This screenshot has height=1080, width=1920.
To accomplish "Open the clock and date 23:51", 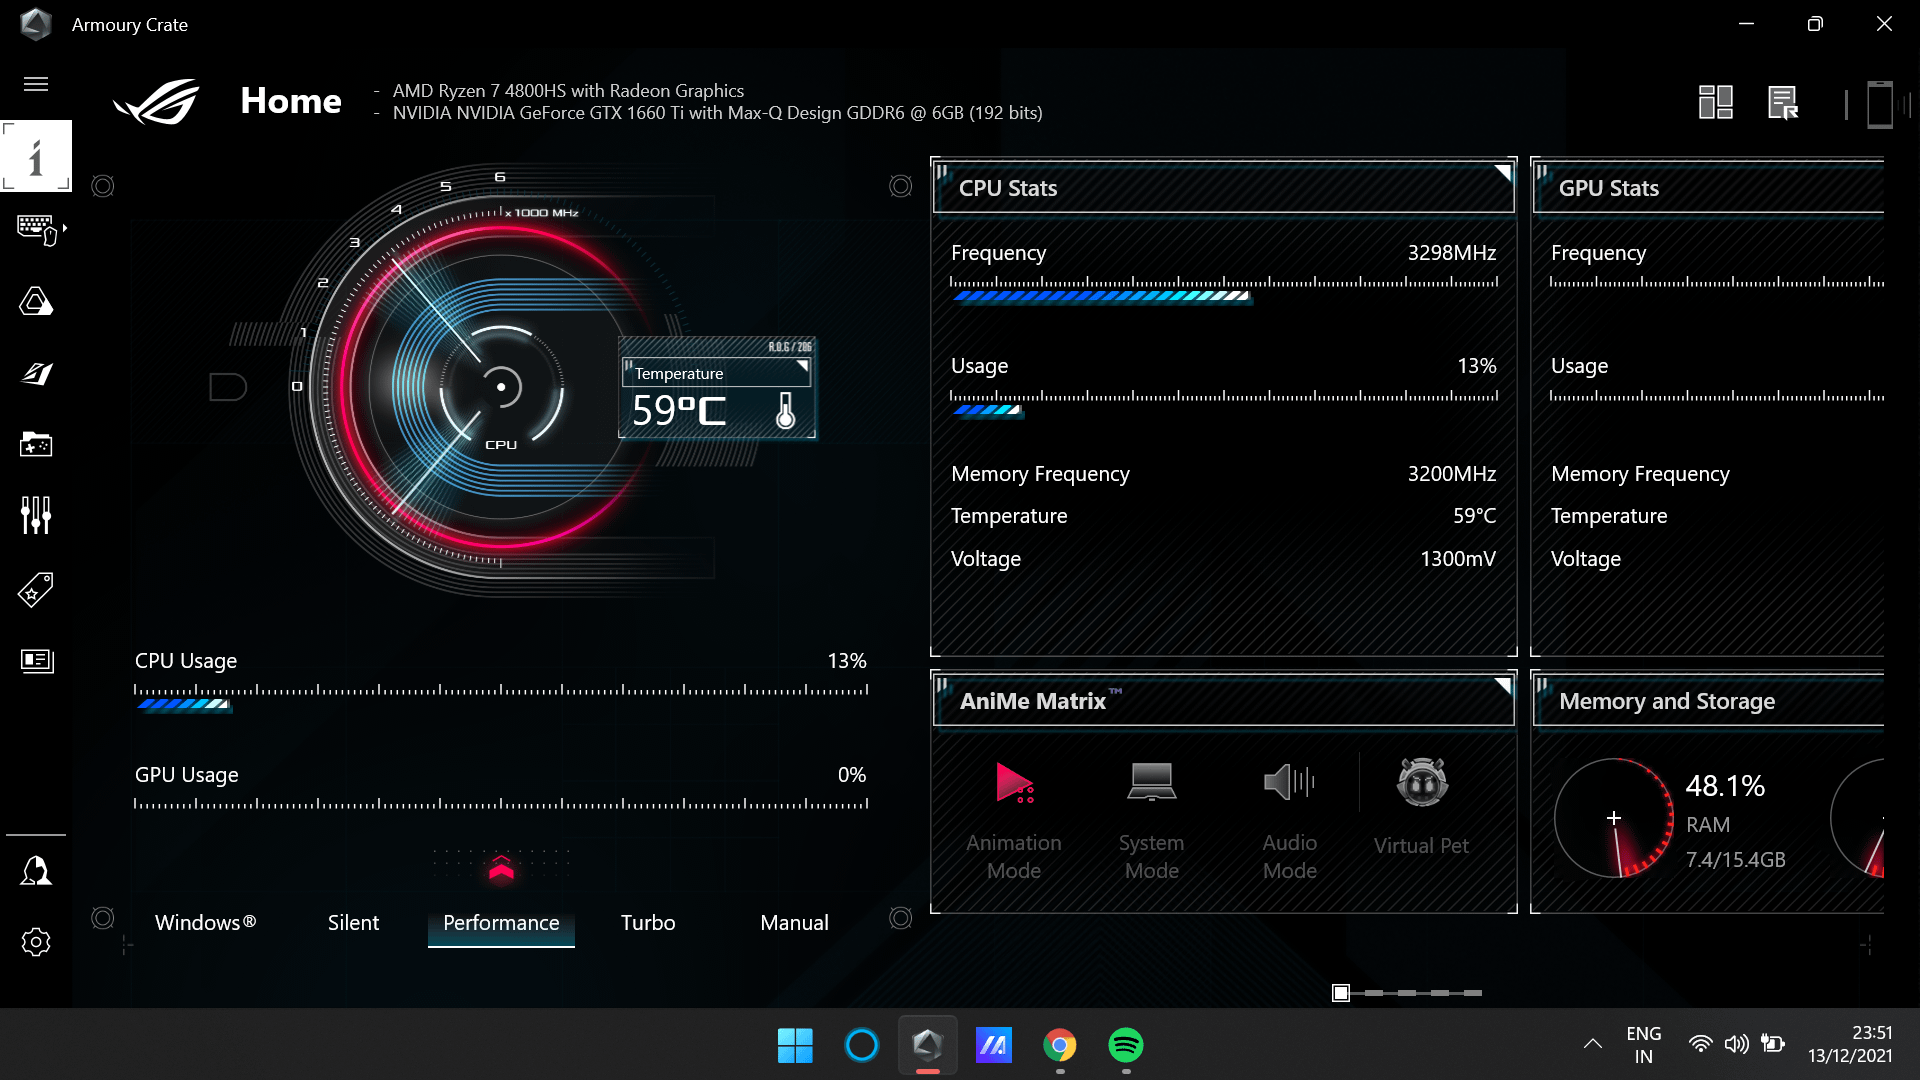I will tap(1850, 1044).
